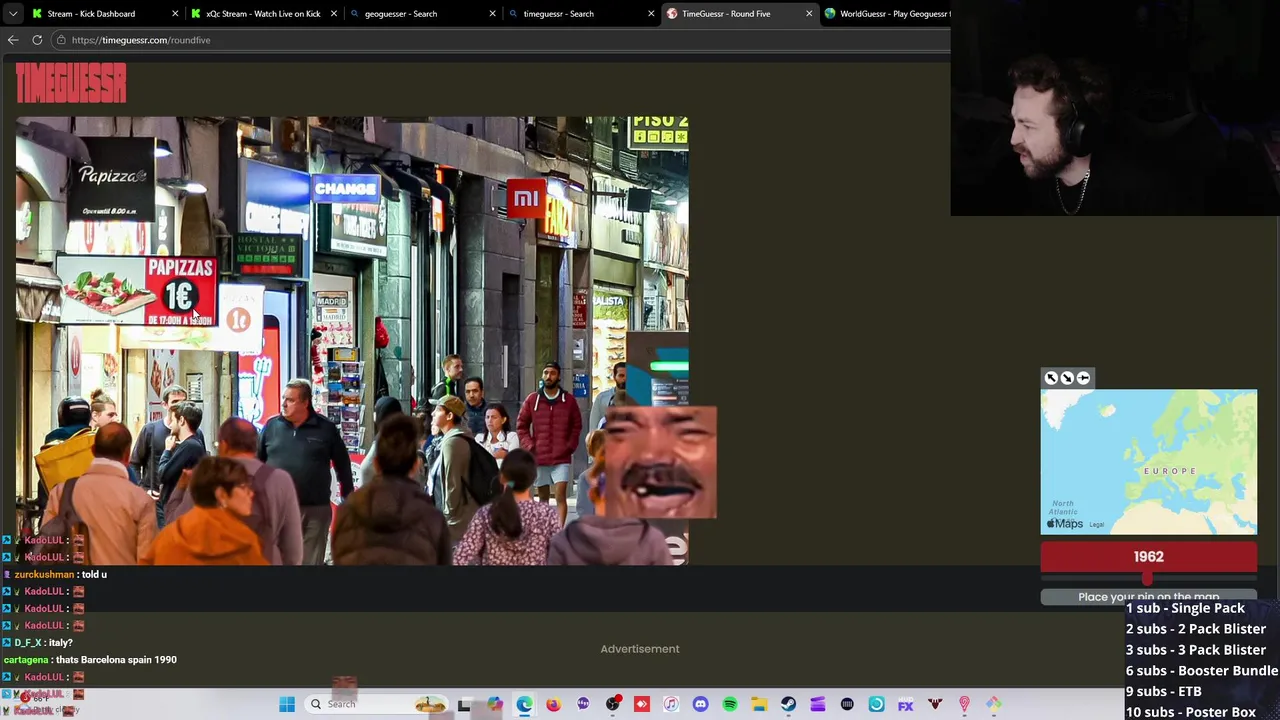Open File Explorer from taskbar
The width and height of the screenshot is (1280, 720).
click(x=759, y=704)
